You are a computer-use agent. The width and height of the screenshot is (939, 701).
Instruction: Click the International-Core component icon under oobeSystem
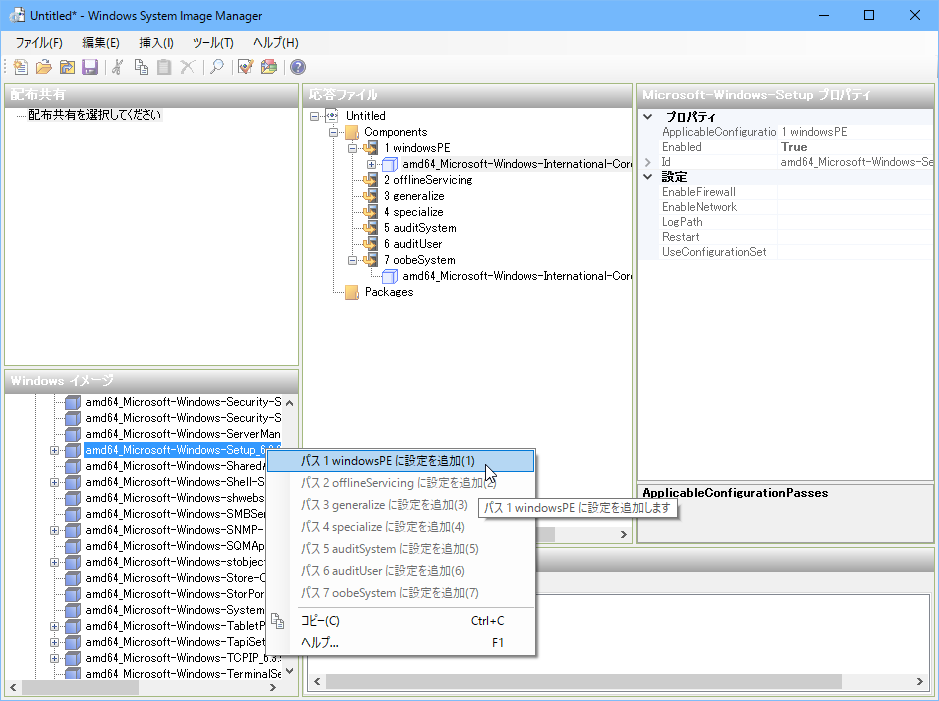(390, 276)
